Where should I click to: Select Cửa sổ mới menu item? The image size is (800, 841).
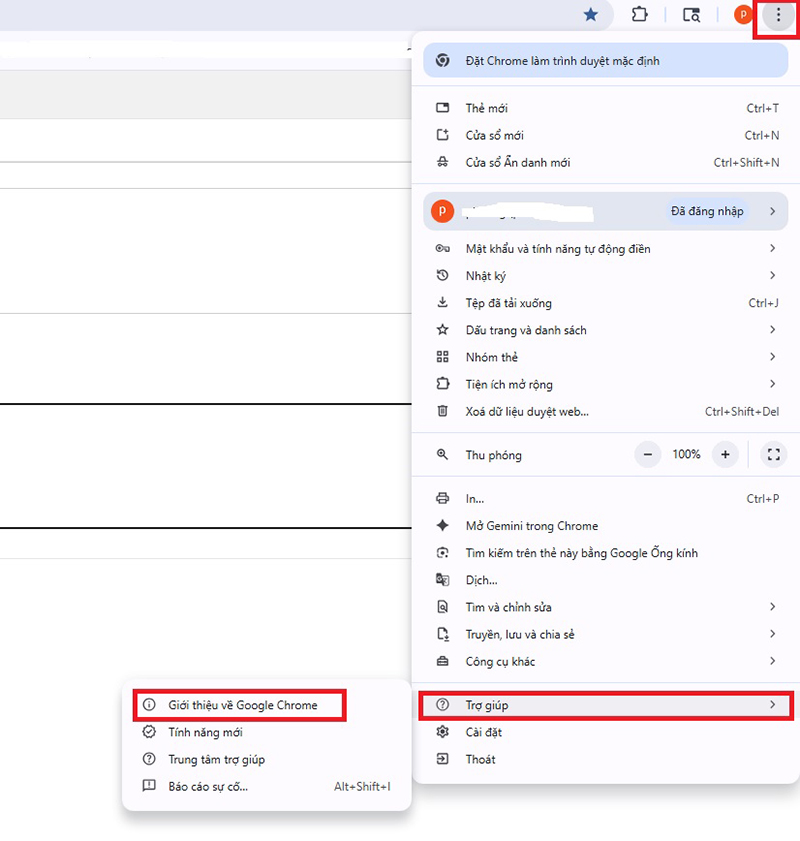click(606, 135)
